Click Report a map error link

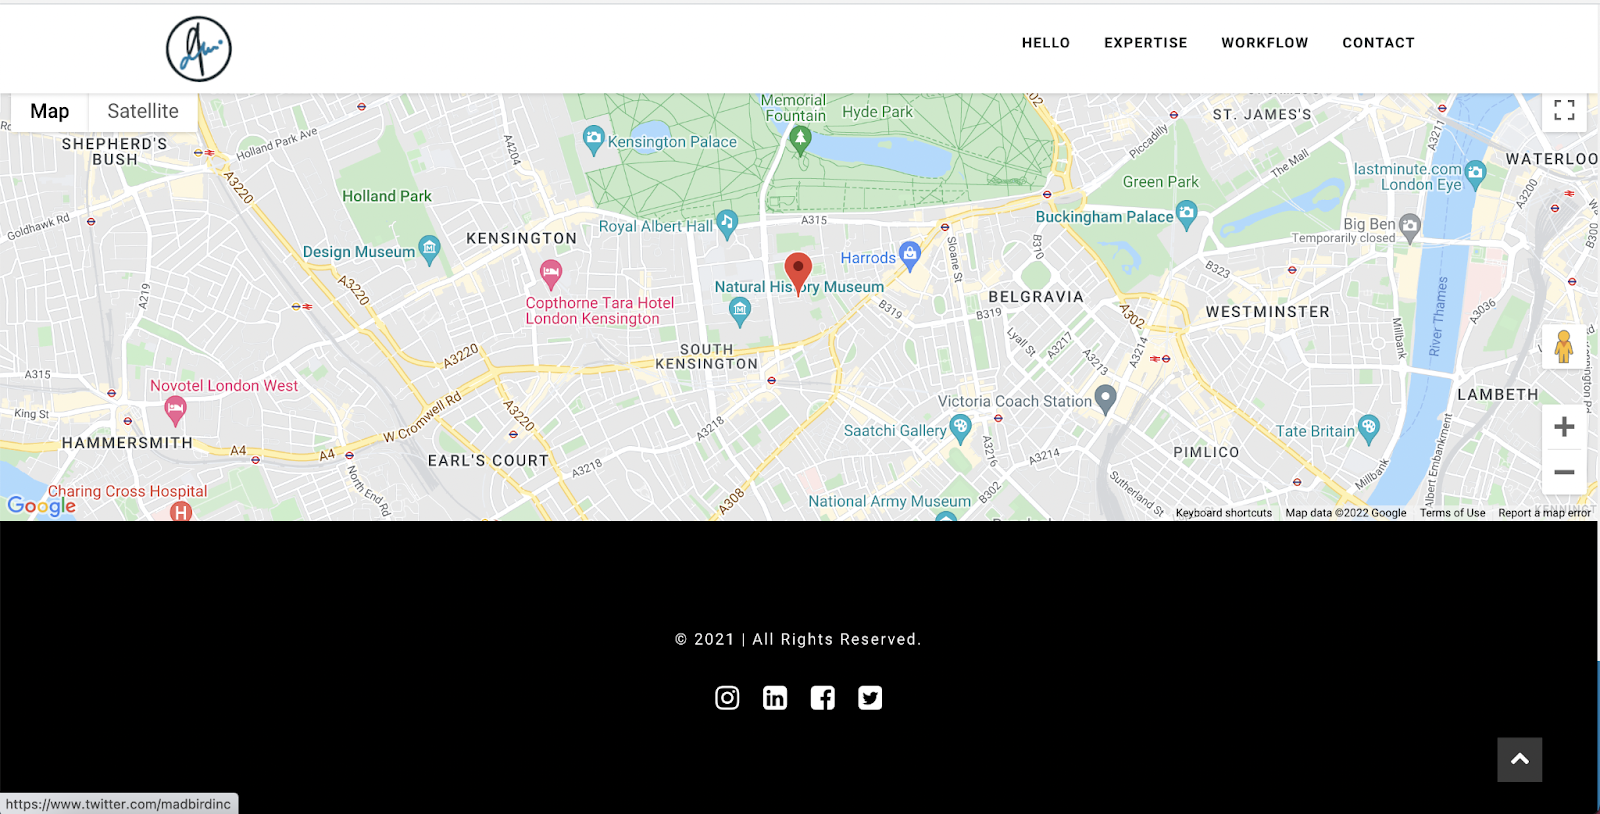pyautogui.click(x=1544, y=513)
